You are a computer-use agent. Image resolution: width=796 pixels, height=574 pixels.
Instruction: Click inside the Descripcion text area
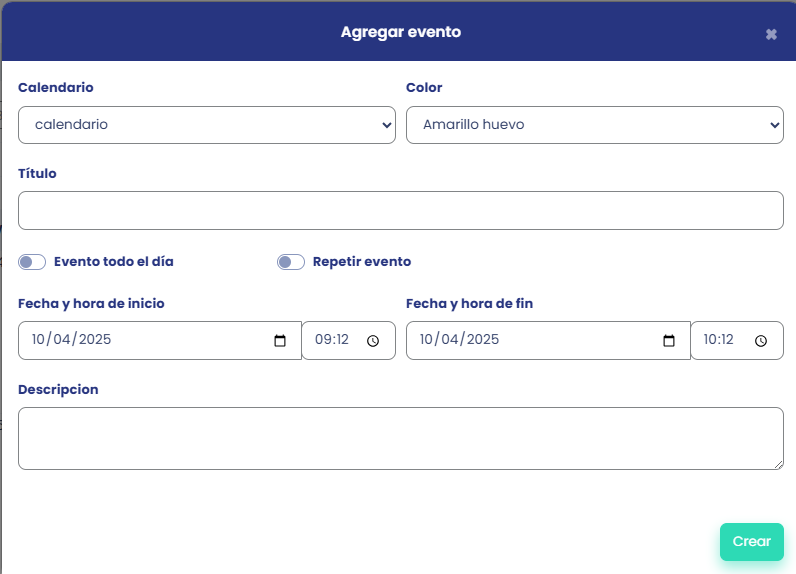(x=400, y=438)
